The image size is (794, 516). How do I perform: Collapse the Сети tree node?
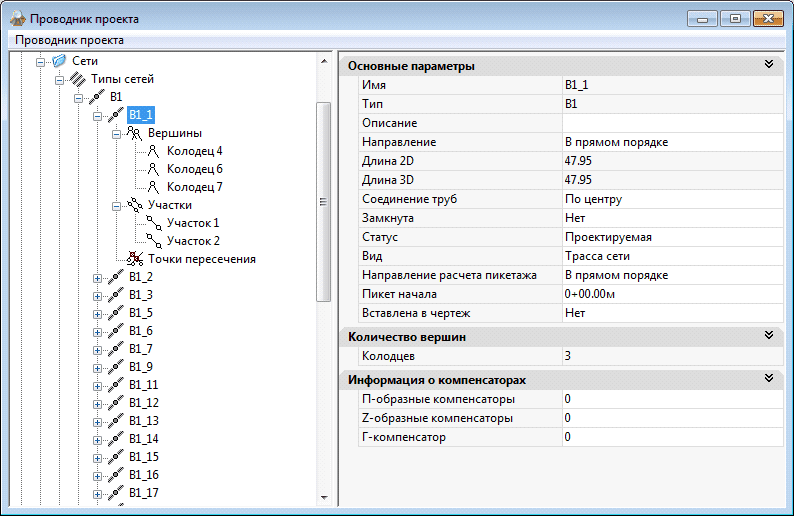pyautogui.click(x=41, y=62)
